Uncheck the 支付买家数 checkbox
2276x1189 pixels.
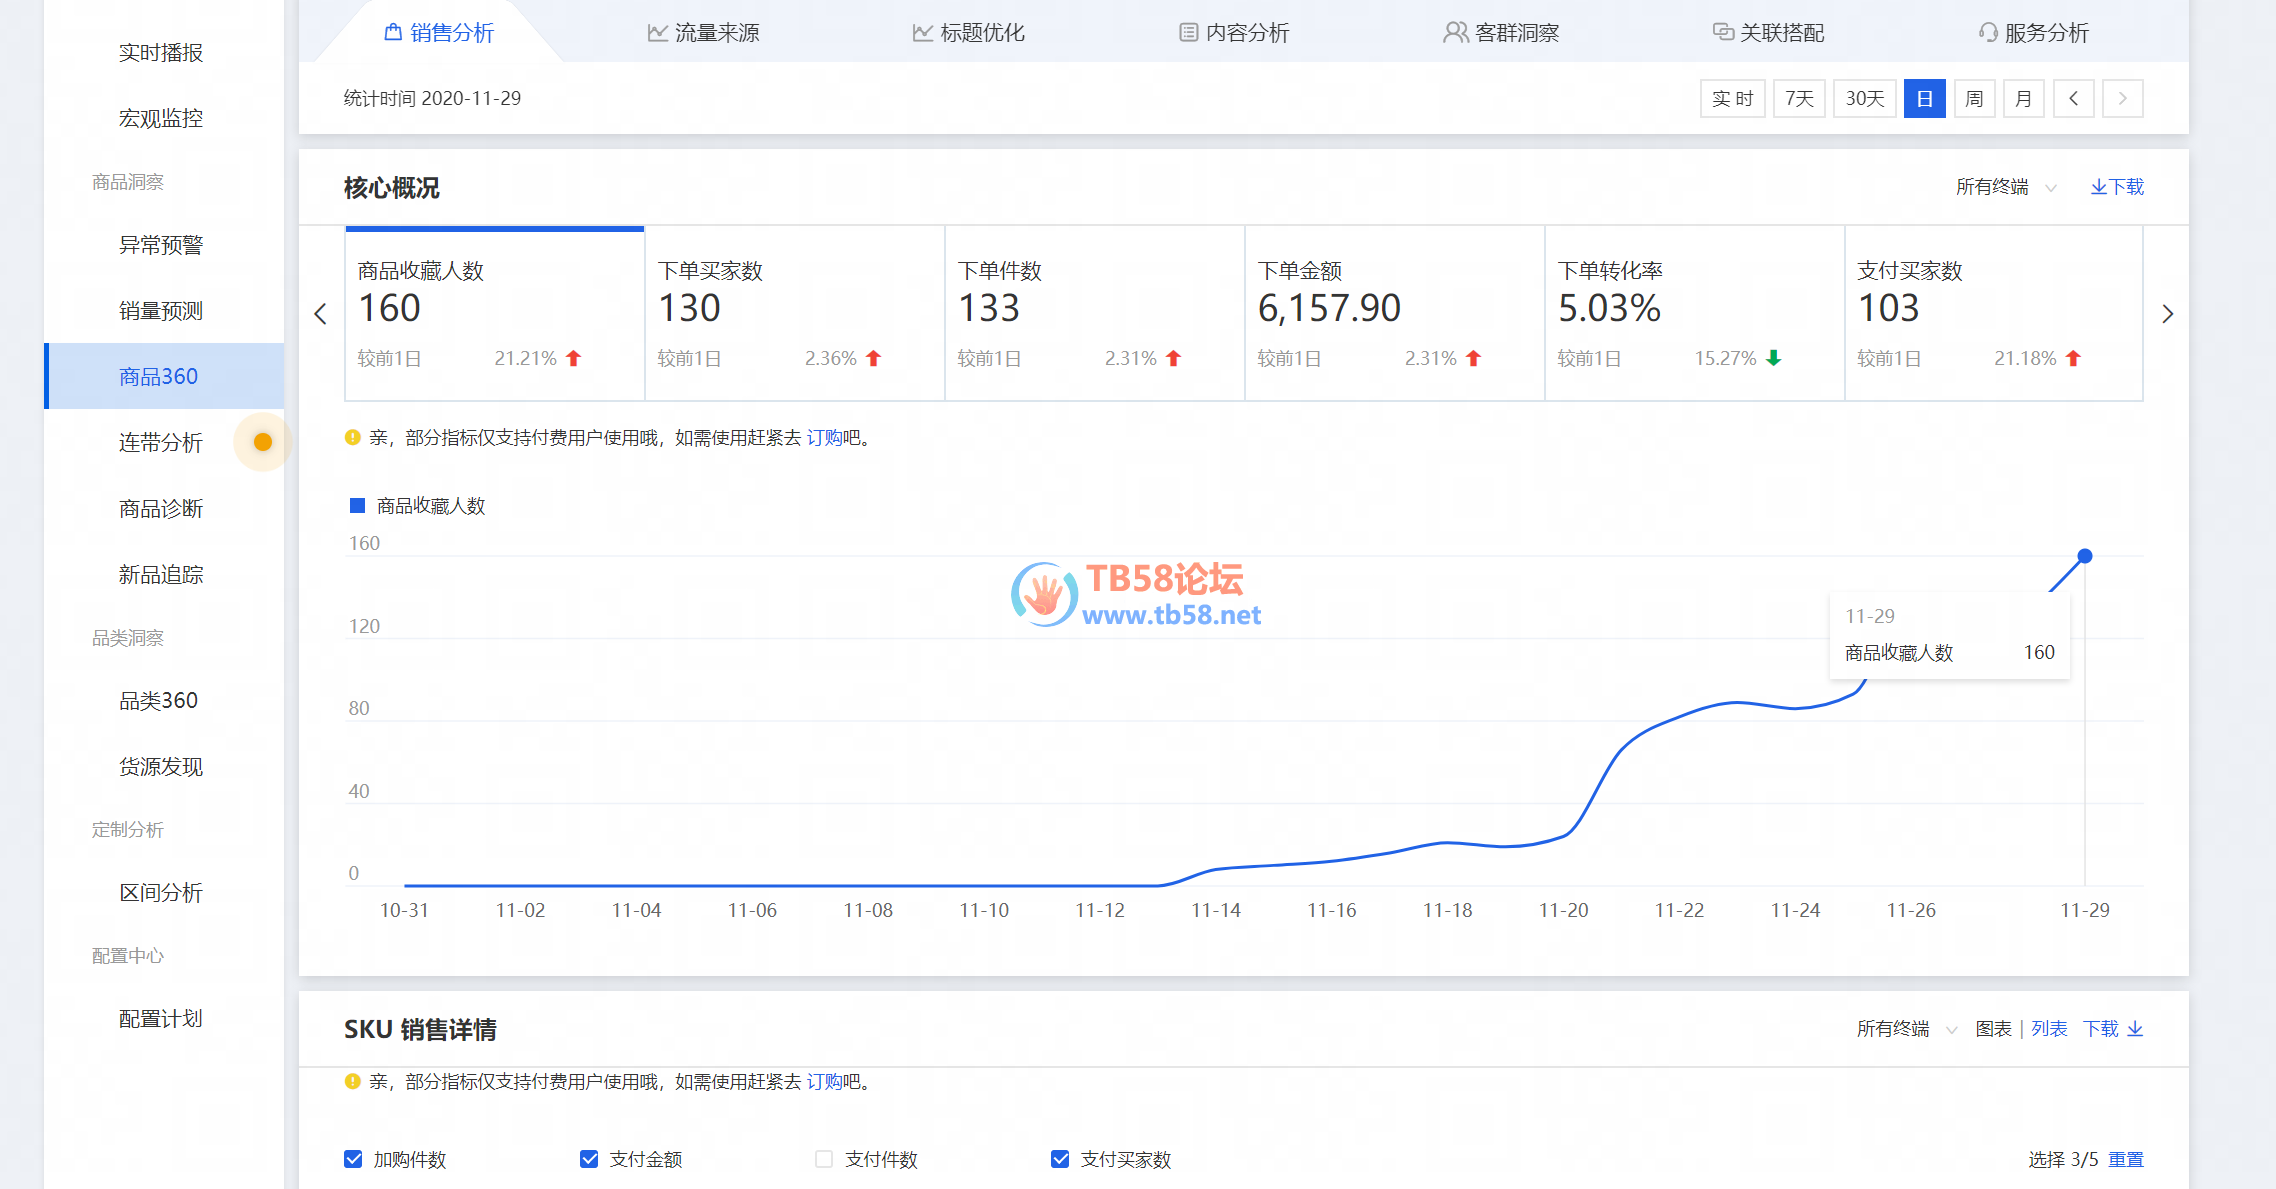[1060, 1159]
